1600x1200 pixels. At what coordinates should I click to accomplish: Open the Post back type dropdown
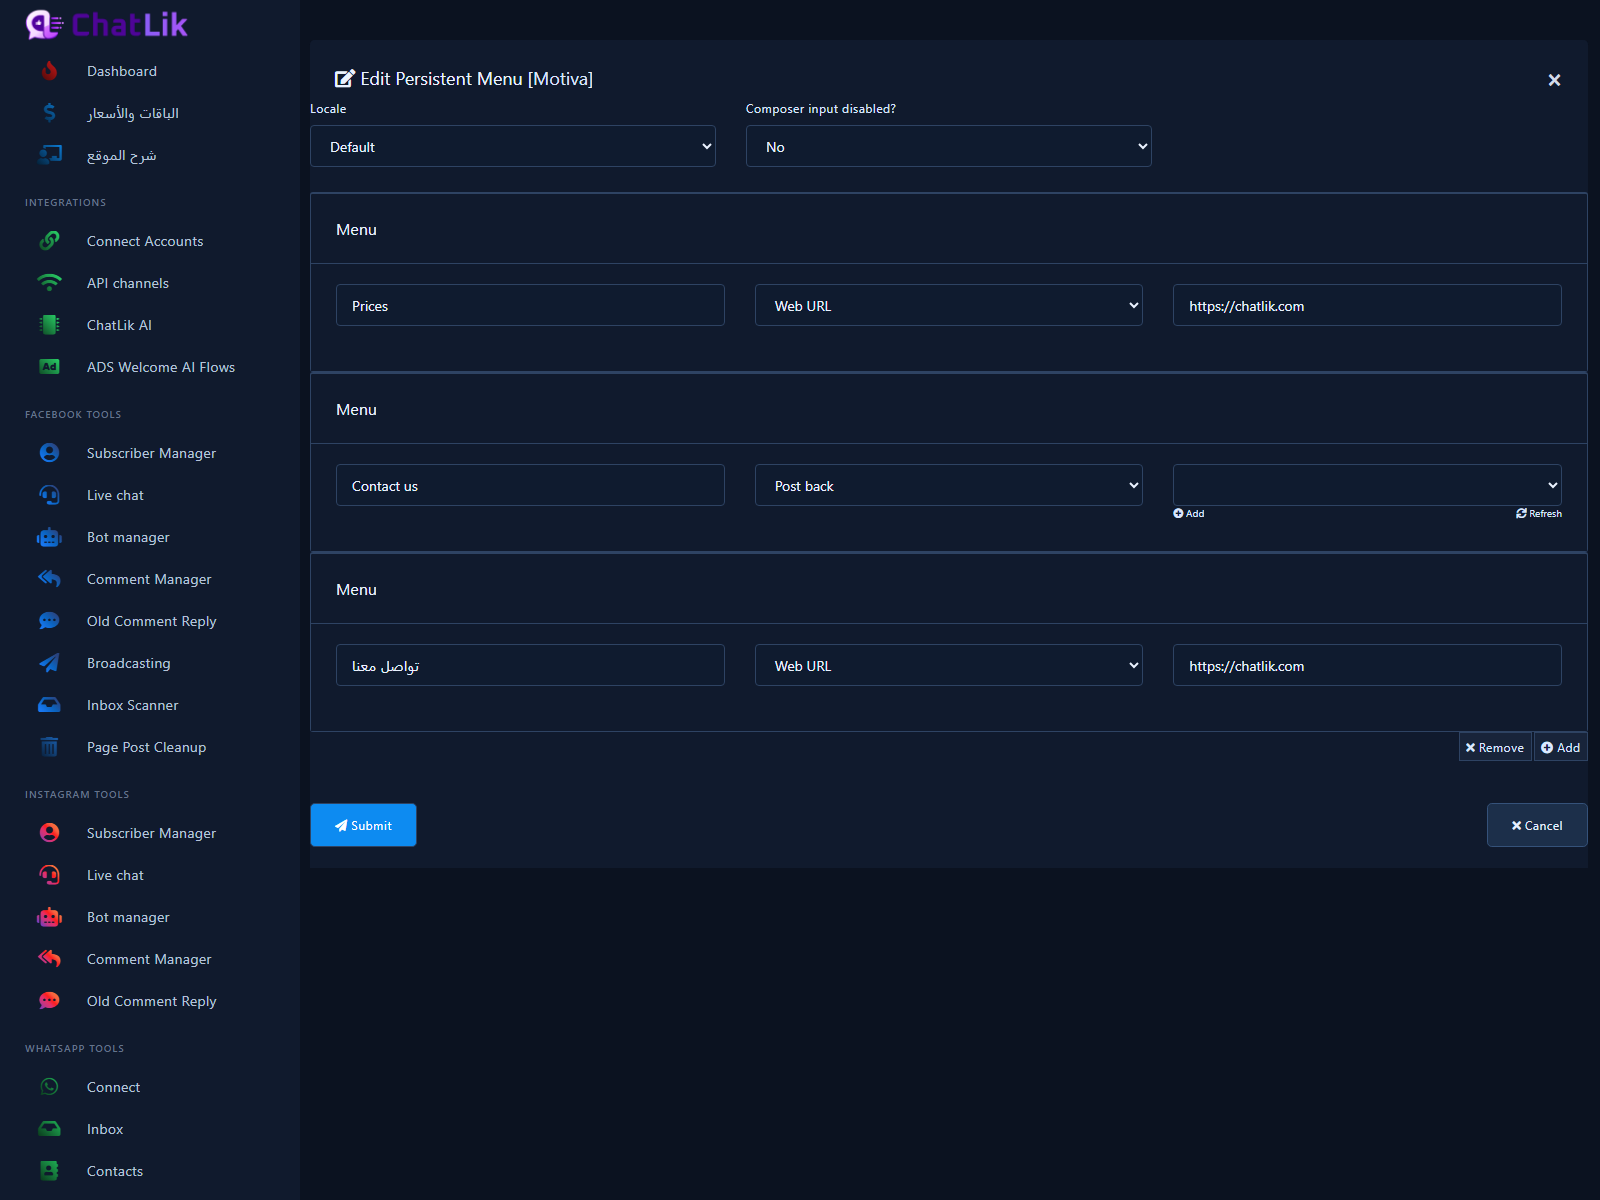pos(949,485)
